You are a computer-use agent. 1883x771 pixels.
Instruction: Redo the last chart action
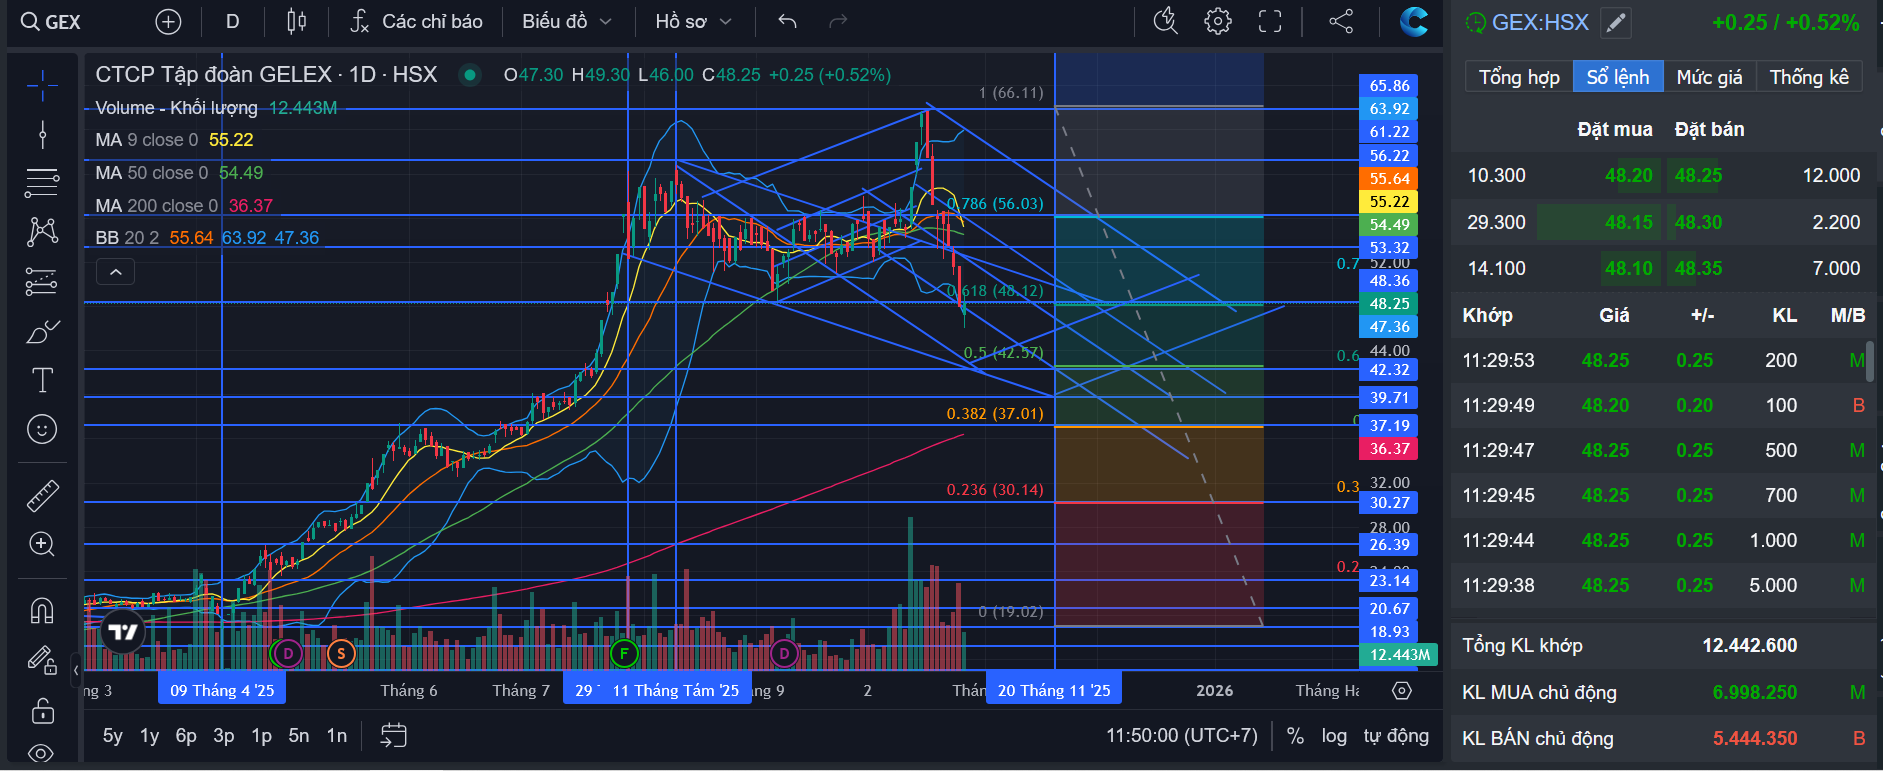coord(838,22)
